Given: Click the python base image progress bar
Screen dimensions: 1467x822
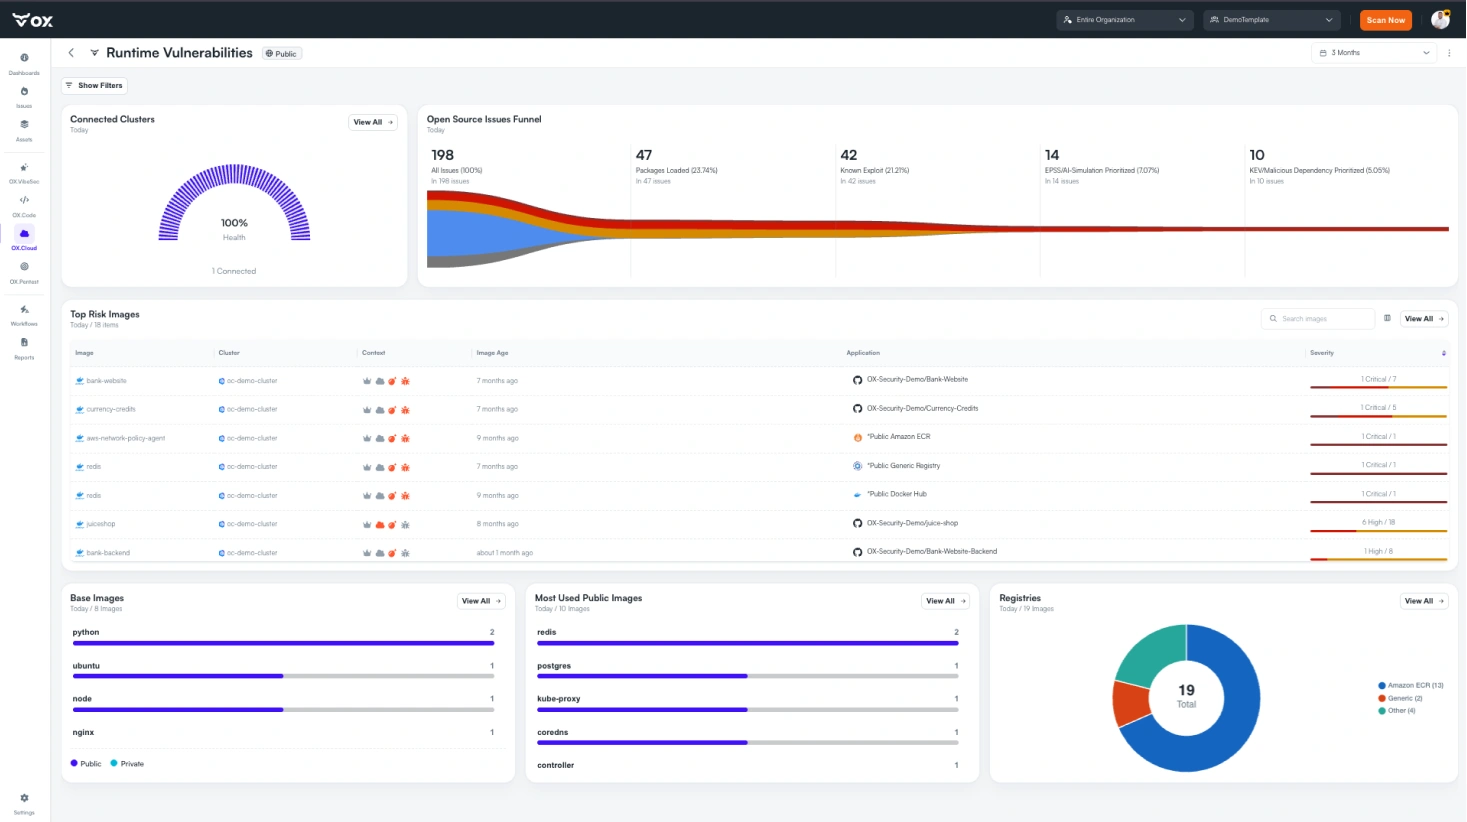Looking at the screenshot, I should click(x=283, y=644).
